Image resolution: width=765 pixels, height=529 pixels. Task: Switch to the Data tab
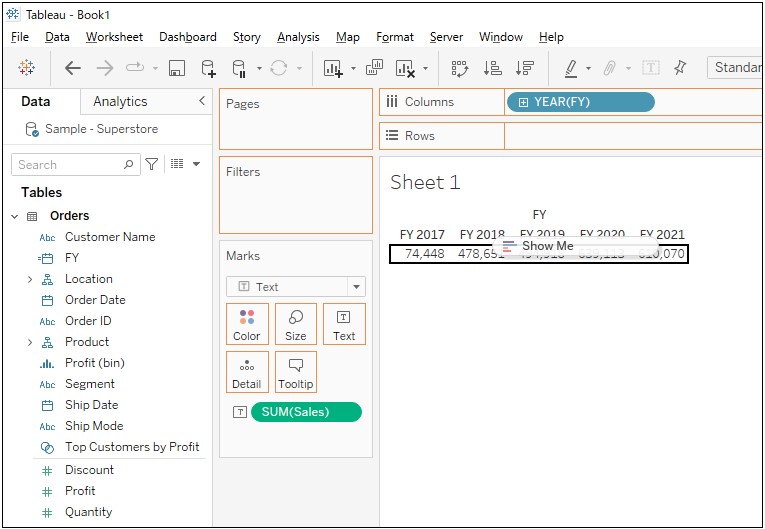pyautogui.click(x=36, y=102)
